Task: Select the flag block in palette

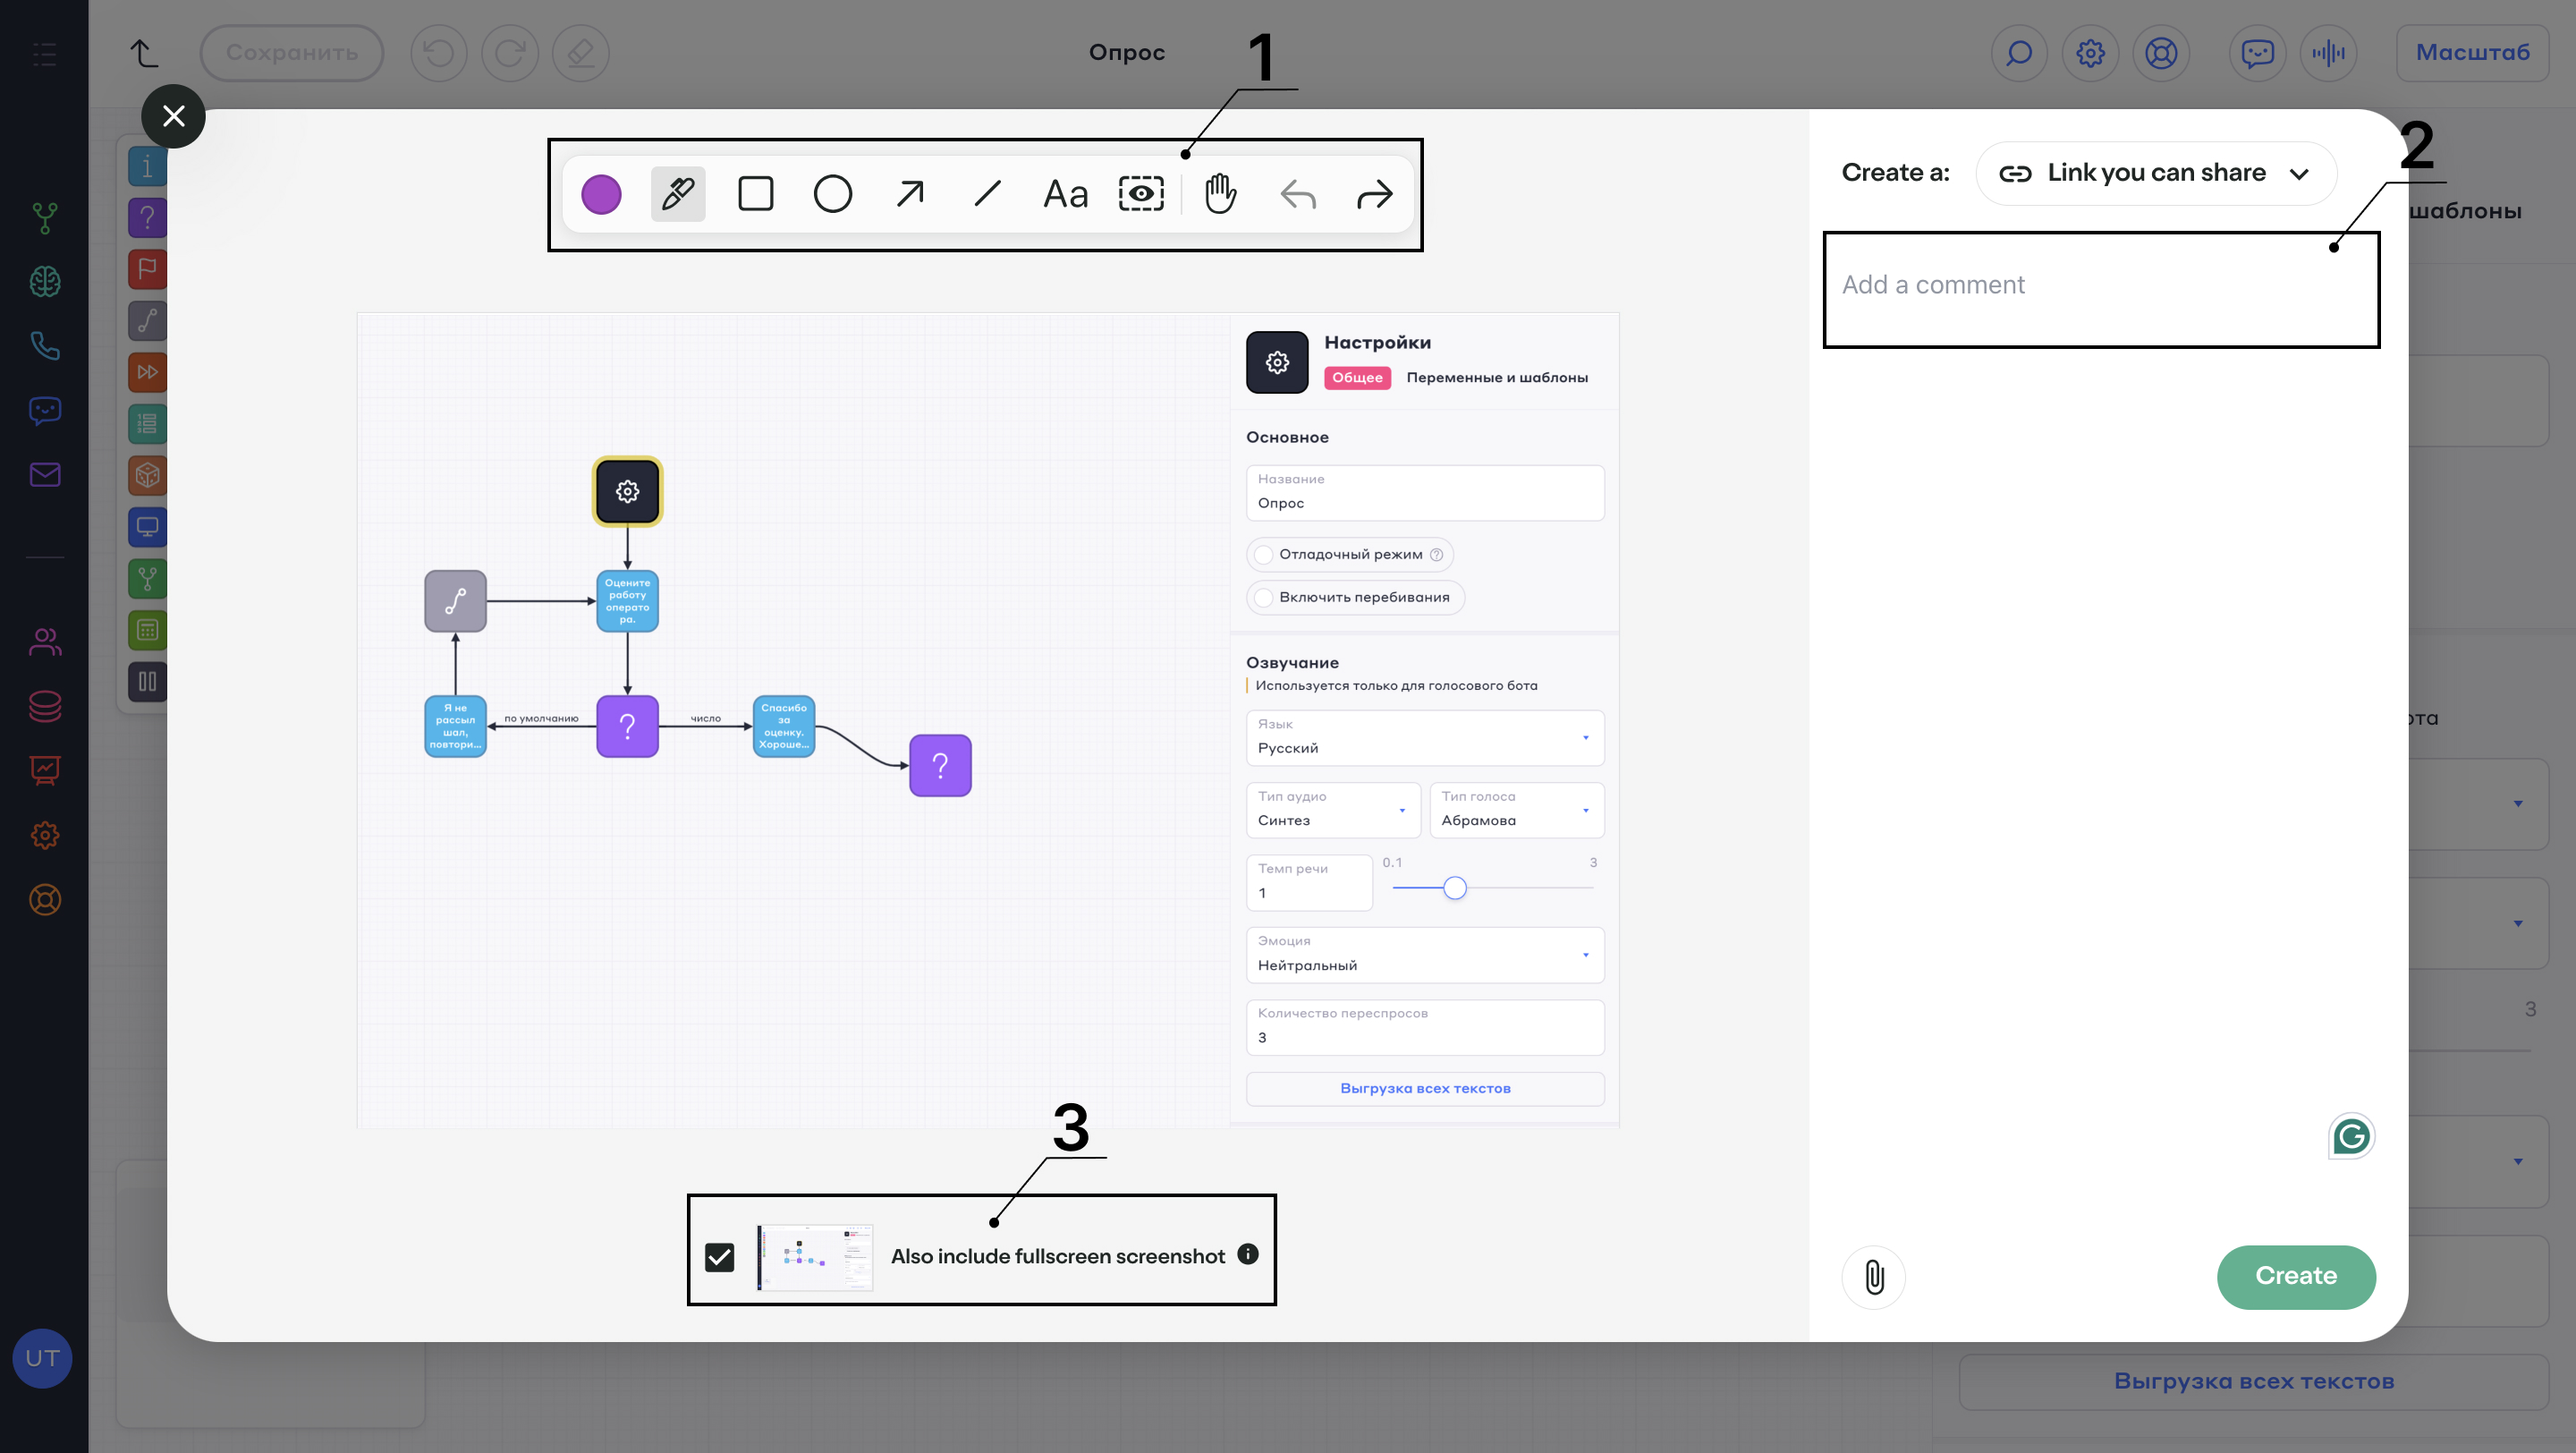Action: [148, 268]
